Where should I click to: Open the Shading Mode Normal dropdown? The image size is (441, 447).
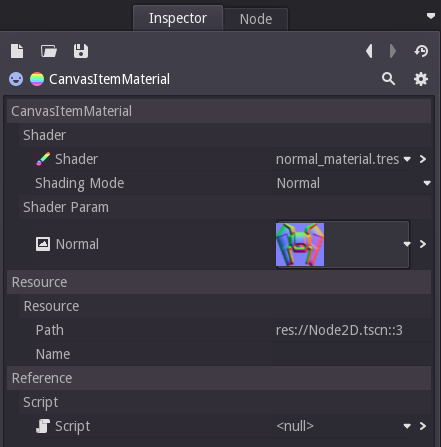pos(354,183)
